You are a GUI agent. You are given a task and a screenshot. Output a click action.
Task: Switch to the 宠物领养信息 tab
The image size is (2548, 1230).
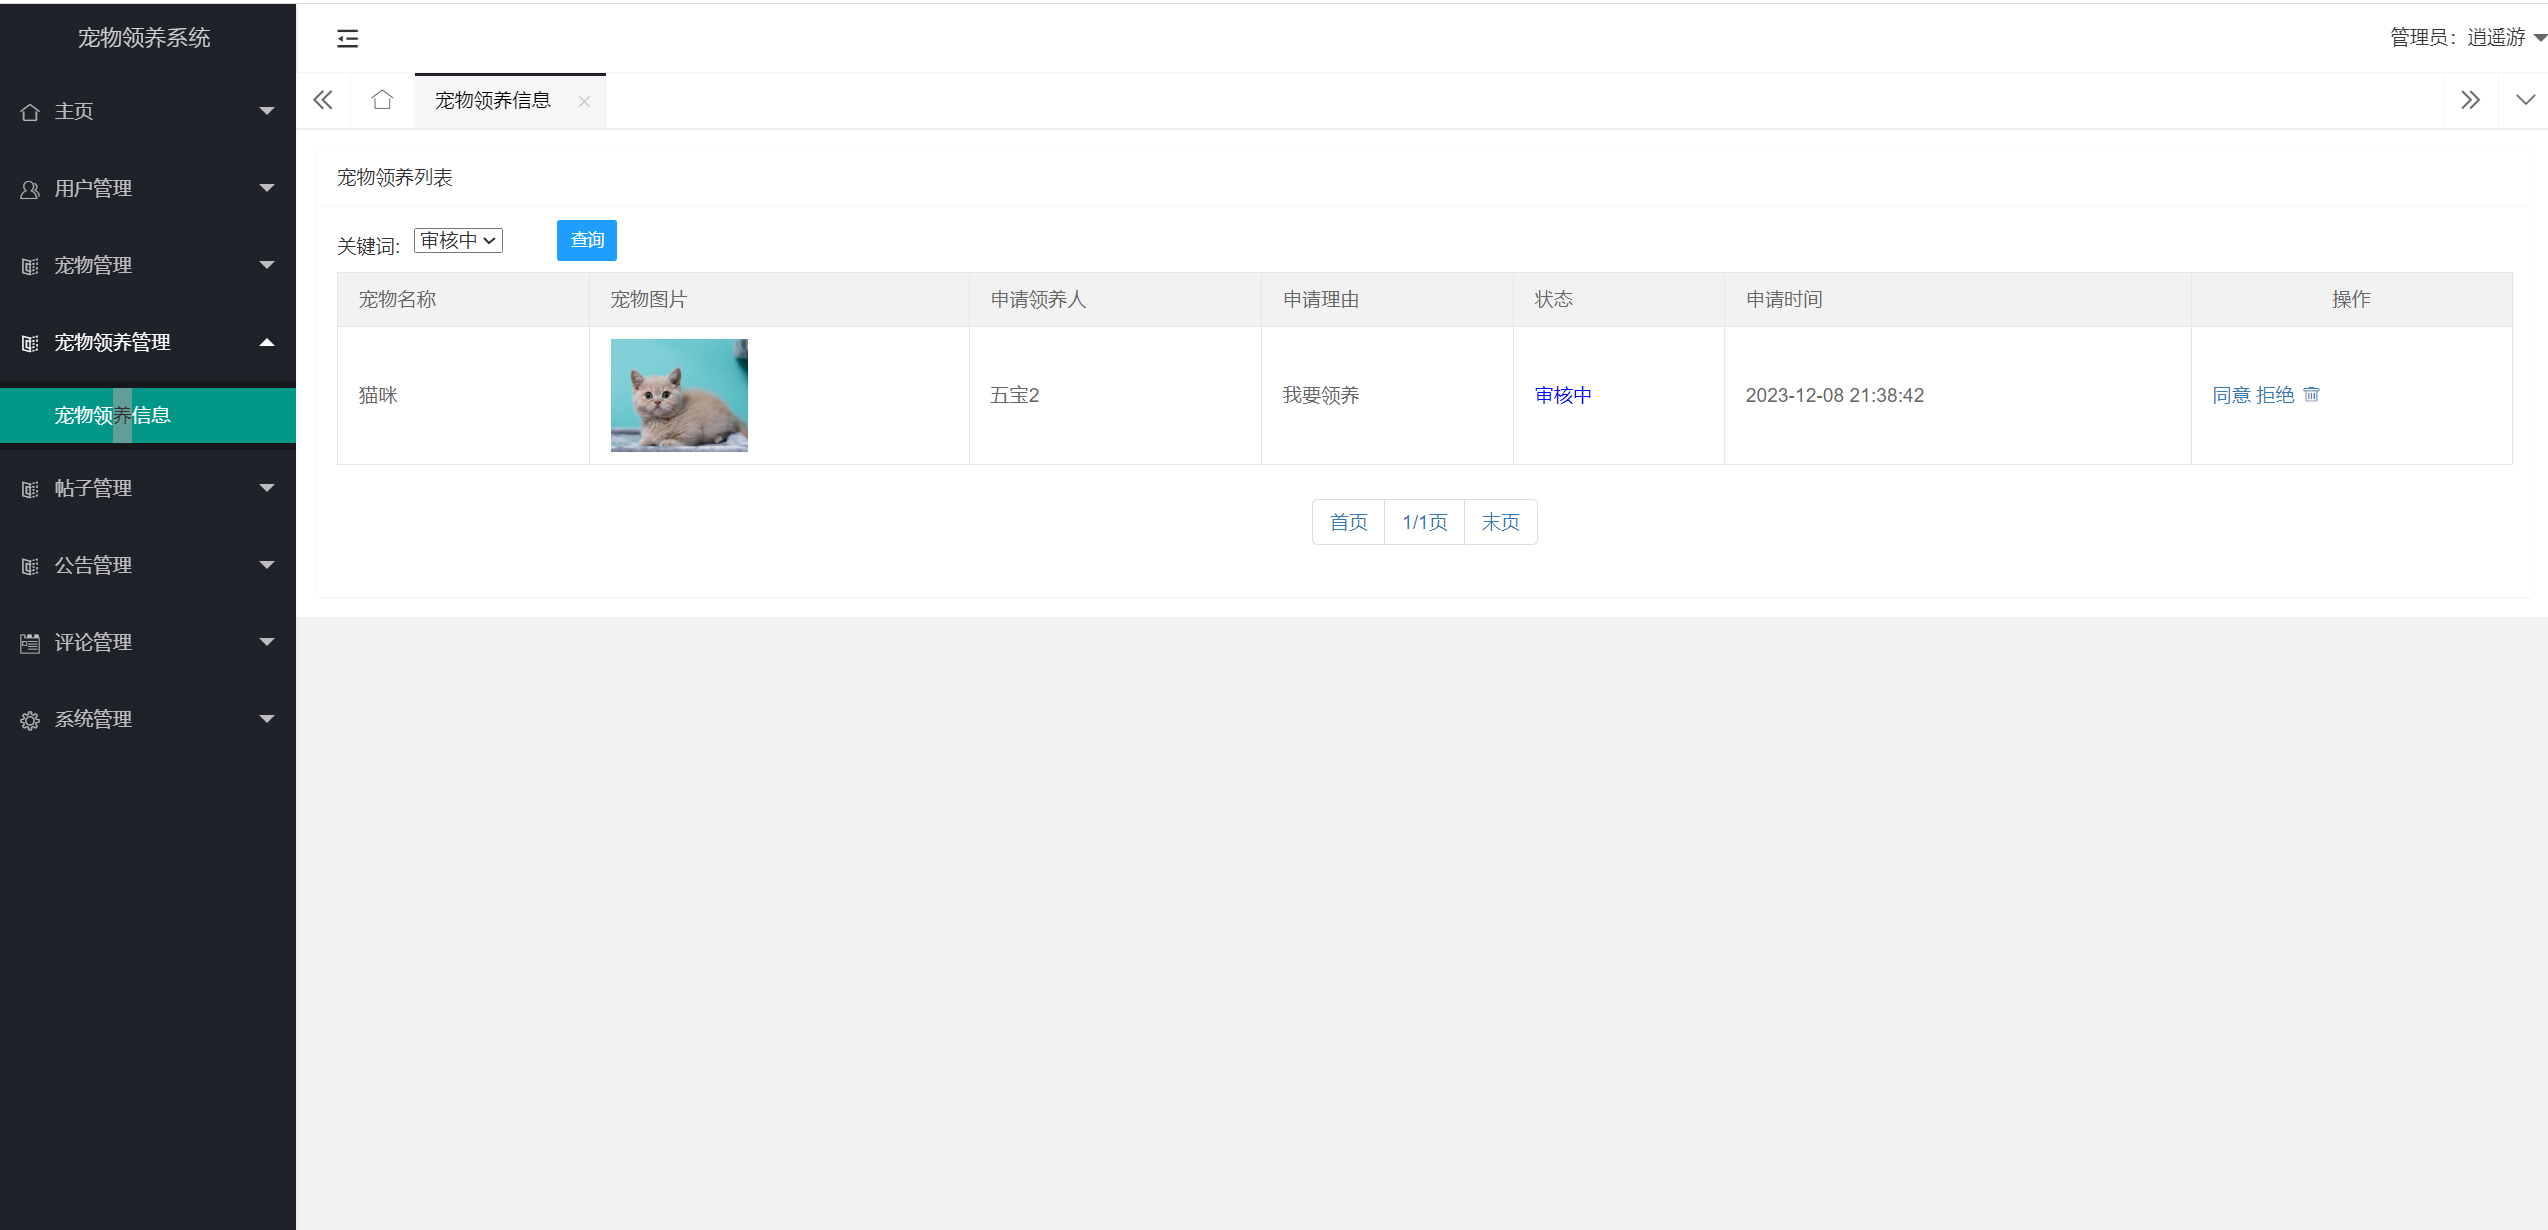(493, 101)
